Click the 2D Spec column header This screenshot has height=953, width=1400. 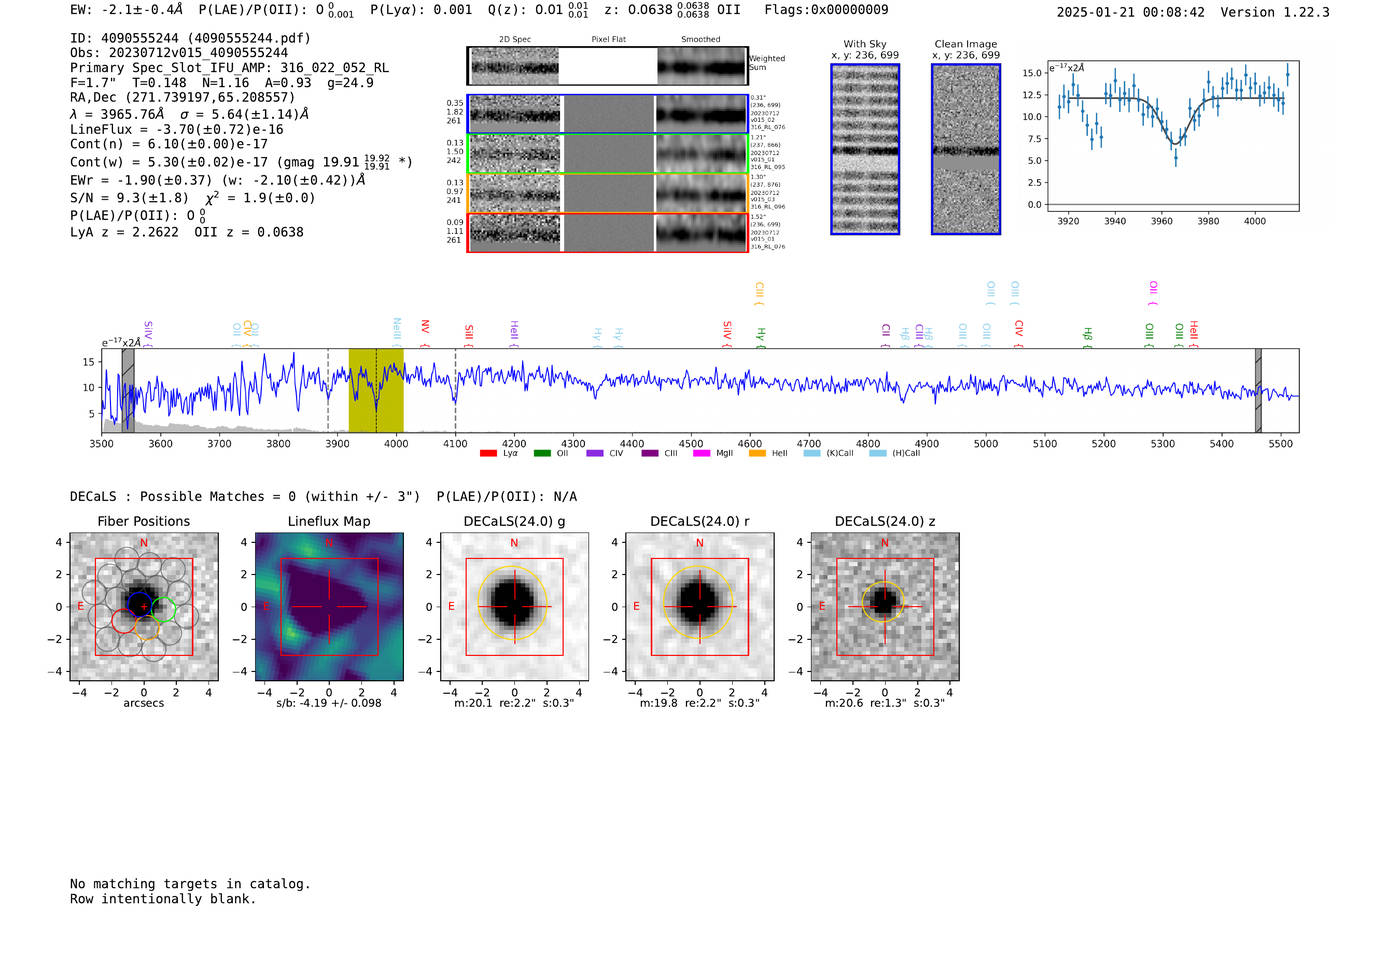(515, 40)
